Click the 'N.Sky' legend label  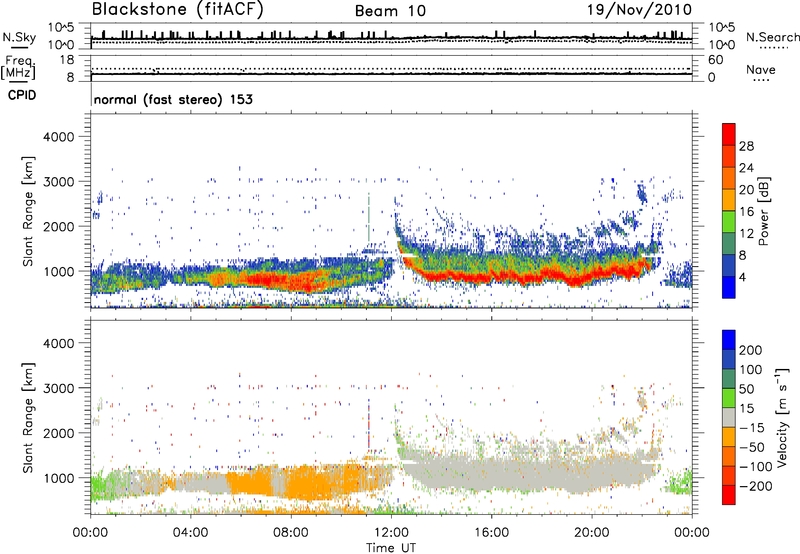coord(19,37)
